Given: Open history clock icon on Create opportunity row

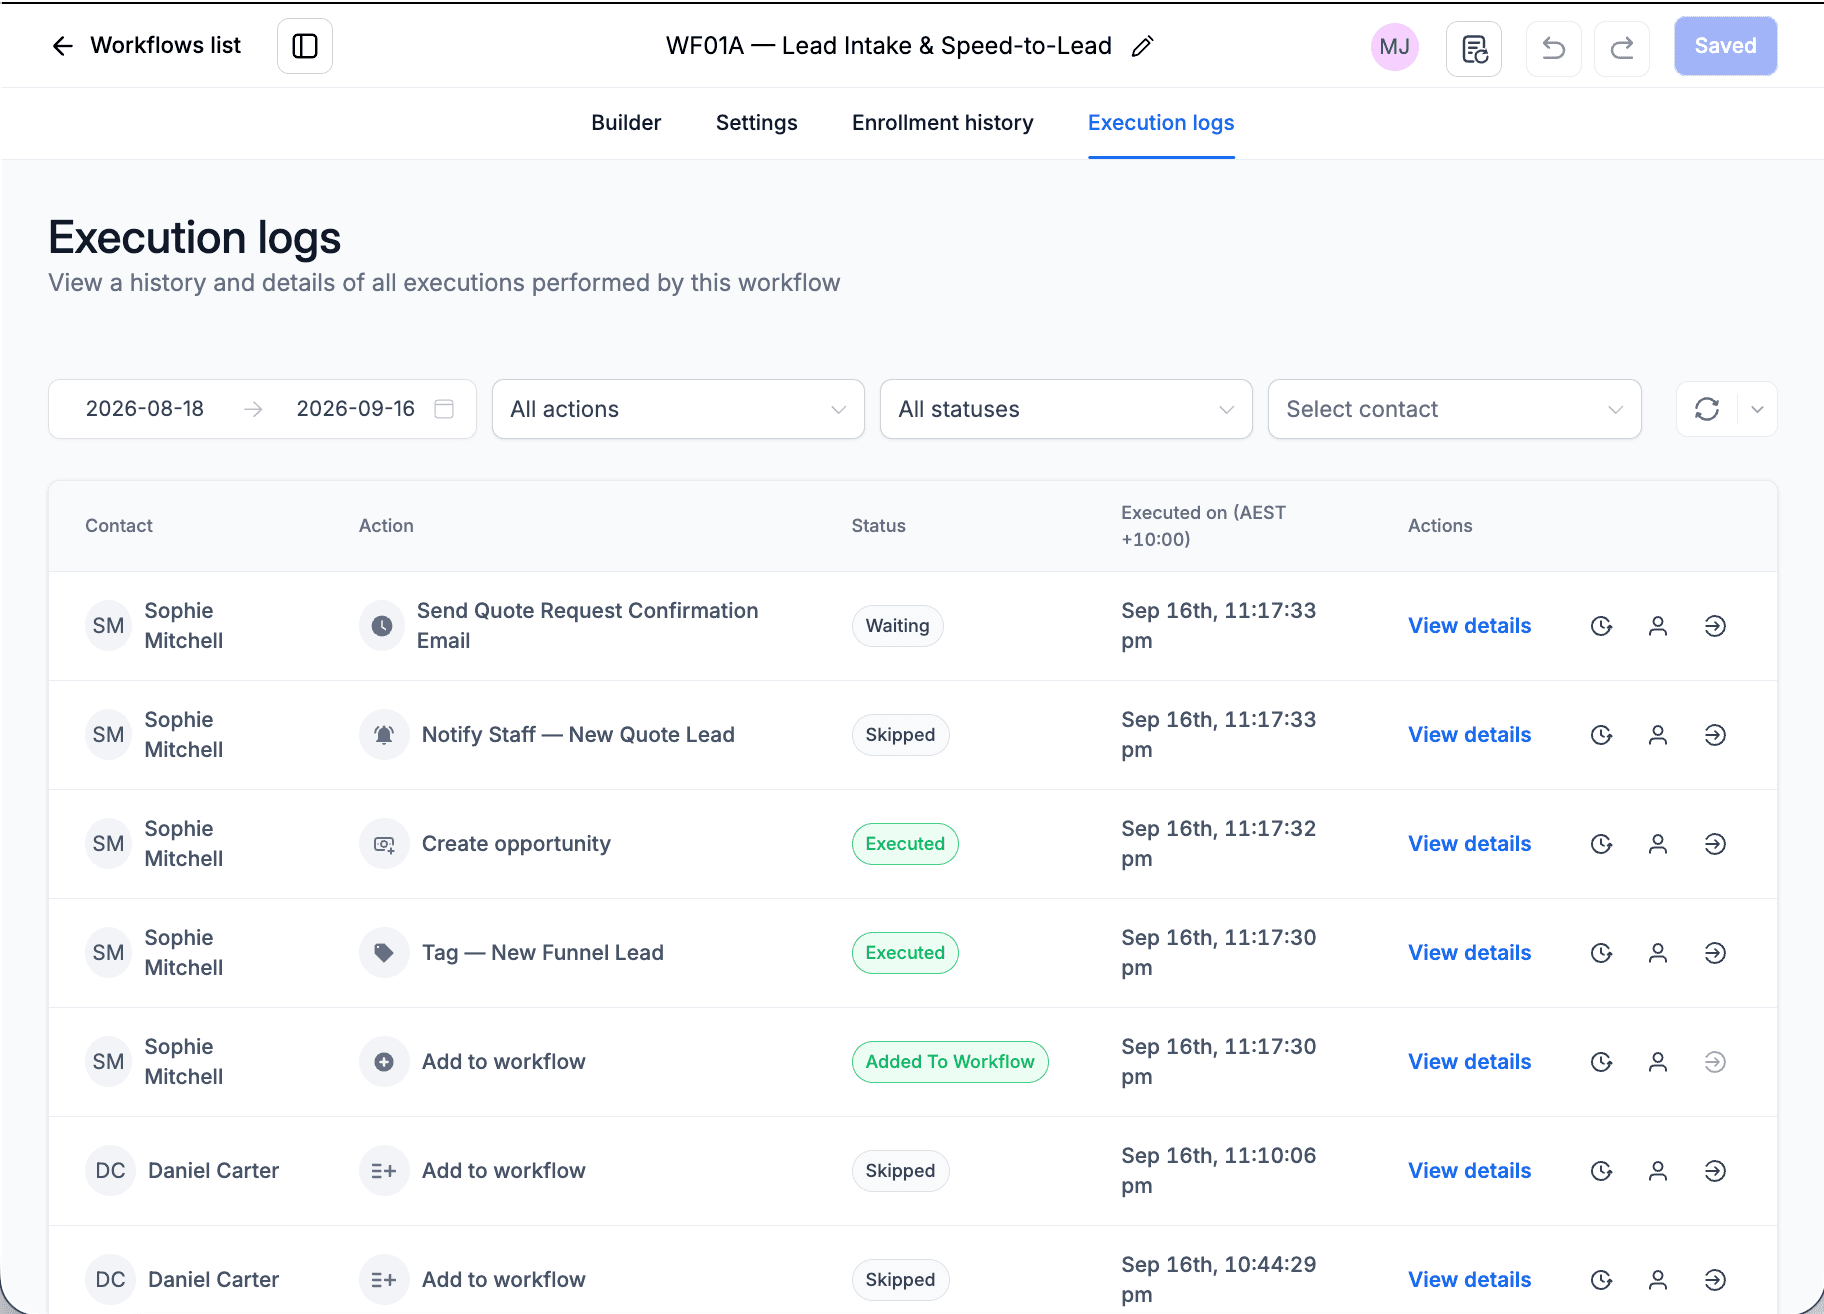Looking at the screenshot, I should coord(1601,844).
